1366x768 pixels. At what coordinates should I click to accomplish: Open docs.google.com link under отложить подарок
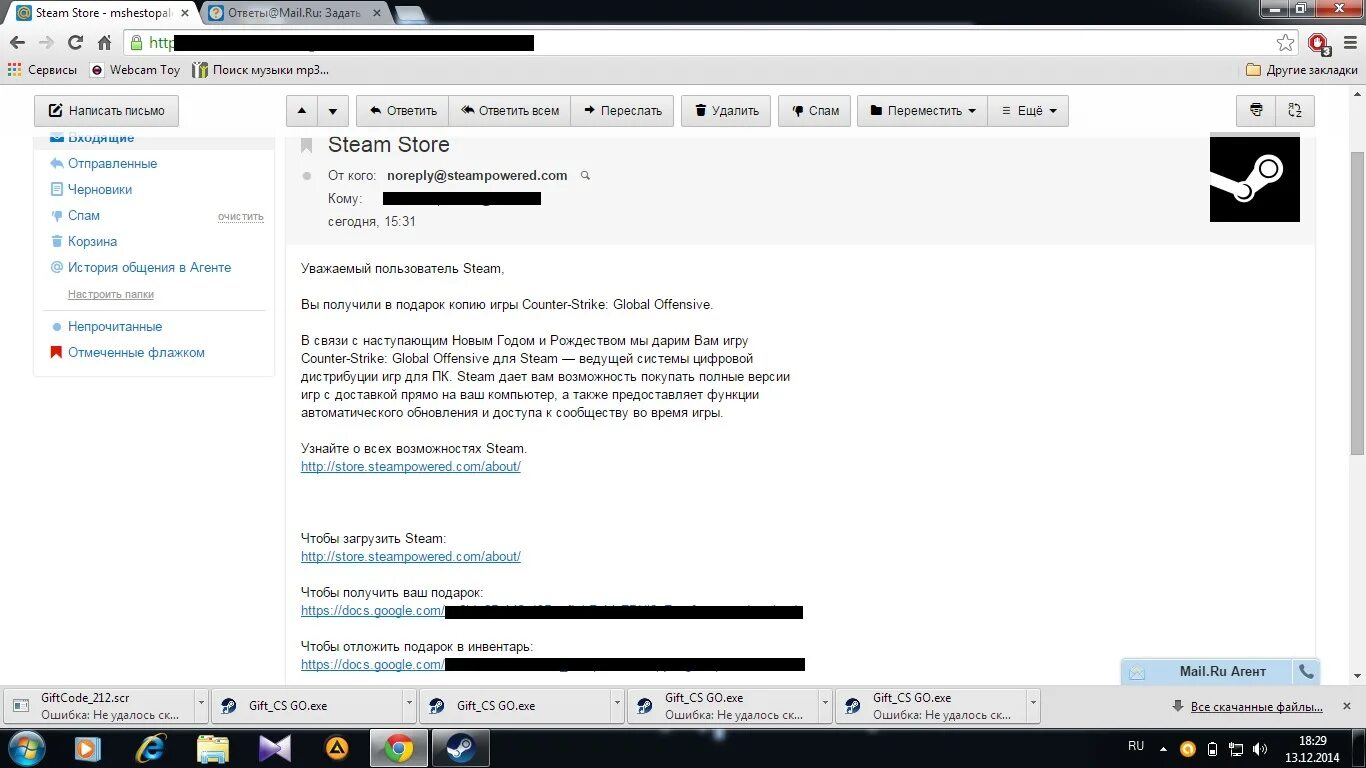click(x=553, y=664)
